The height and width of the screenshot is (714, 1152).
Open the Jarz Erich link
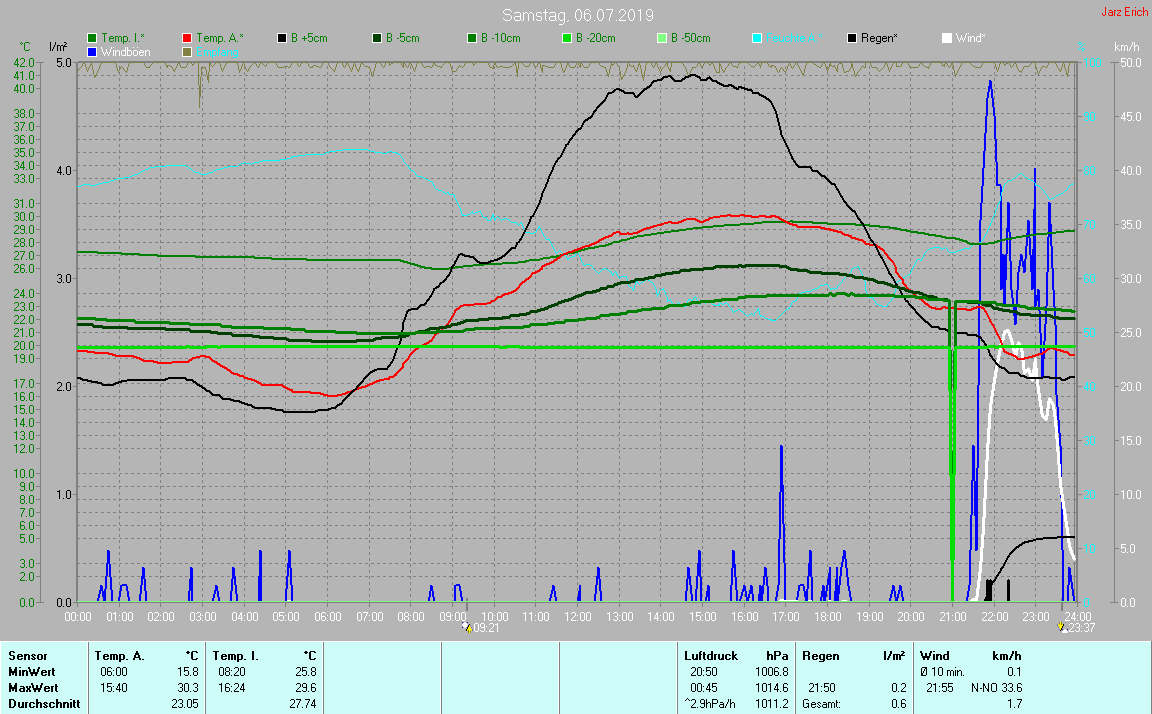click(1124, 12)
